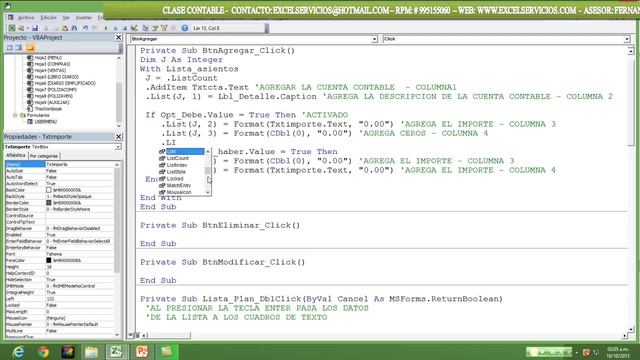Click the autocomplete list scroll down arrow
This screenshot has height=360, width=640.
208,192
